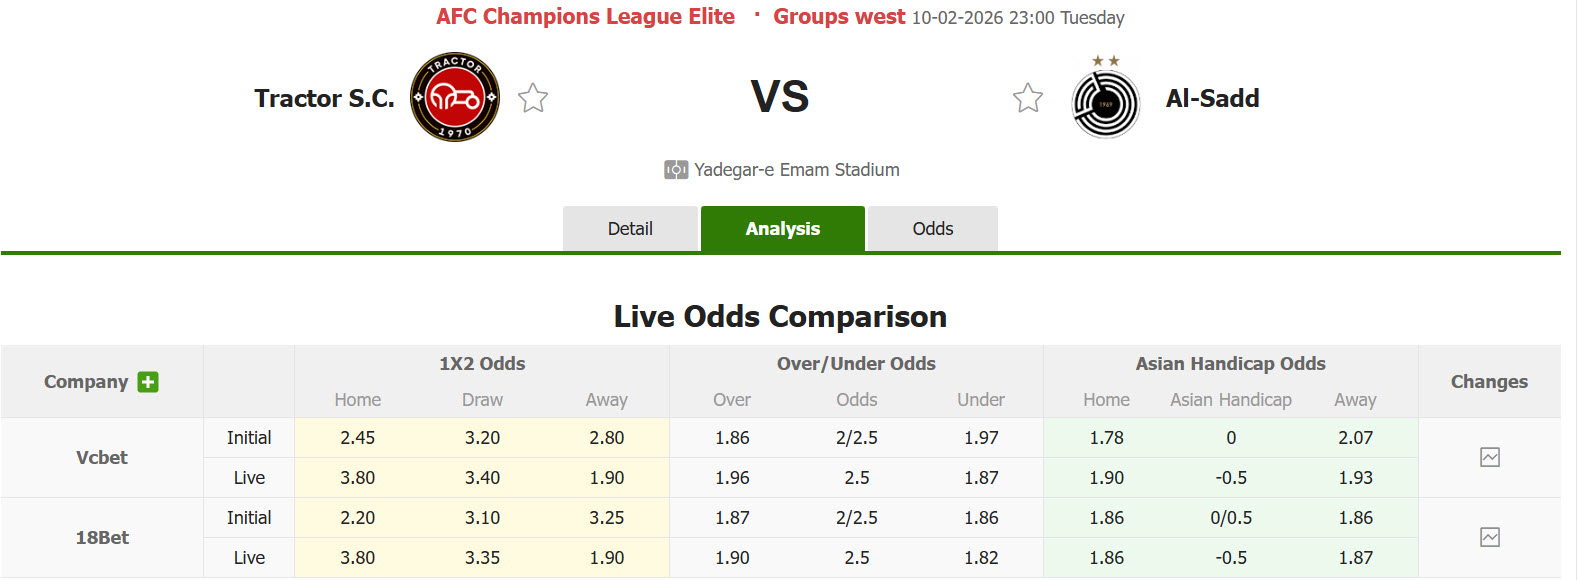Click the Yadegar-e Emam Stadium text
1577x580 pixels.
tap(797, 170)
